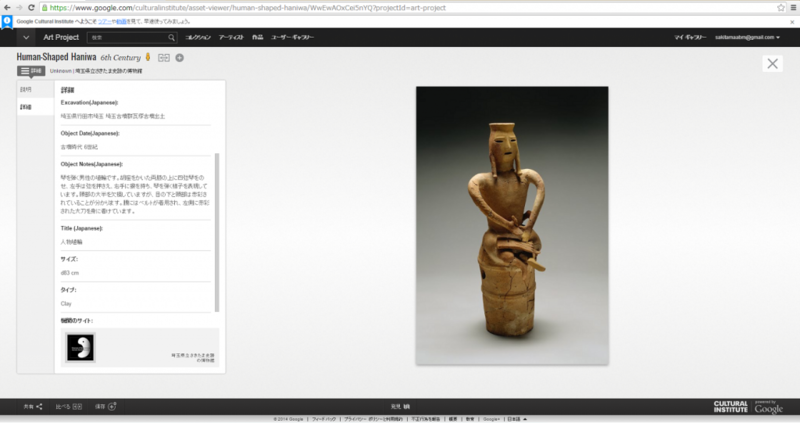Click the 保存 save button in bottom bar
The image size is (800, 423).
(x=105, y=407)
